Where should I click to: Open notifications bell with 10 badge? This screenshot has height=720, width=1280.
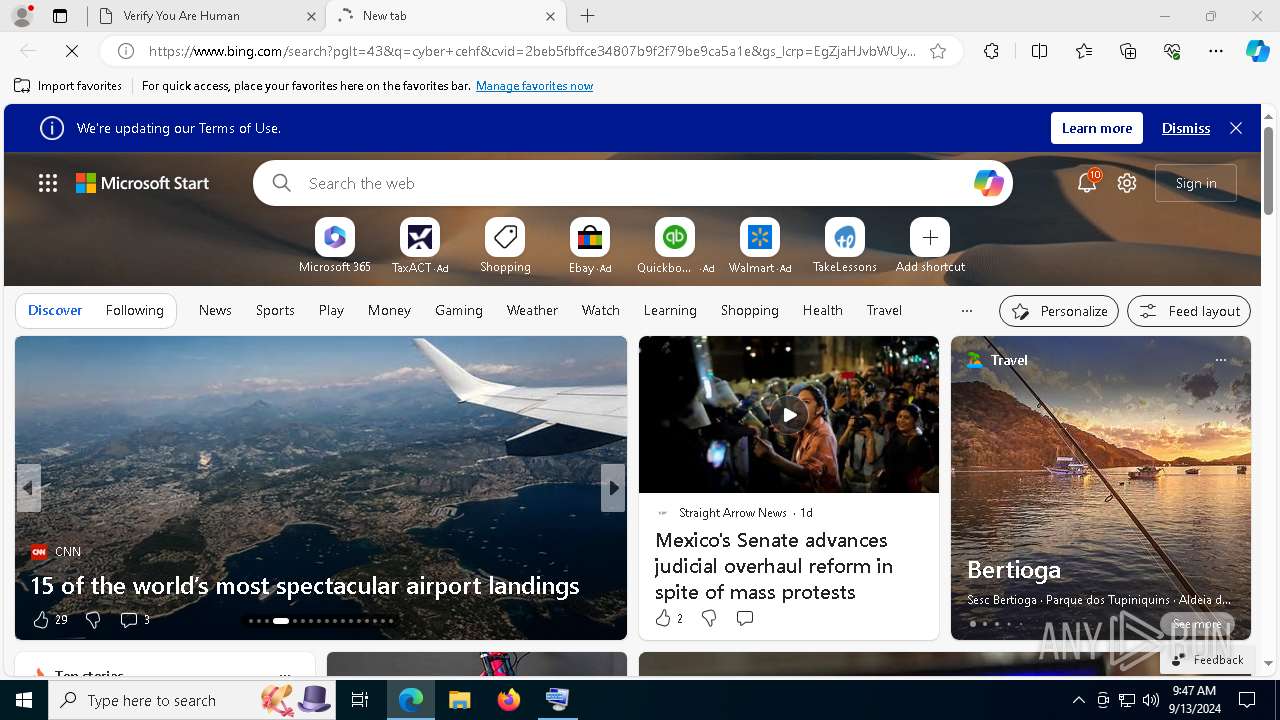pos(1087,183)
